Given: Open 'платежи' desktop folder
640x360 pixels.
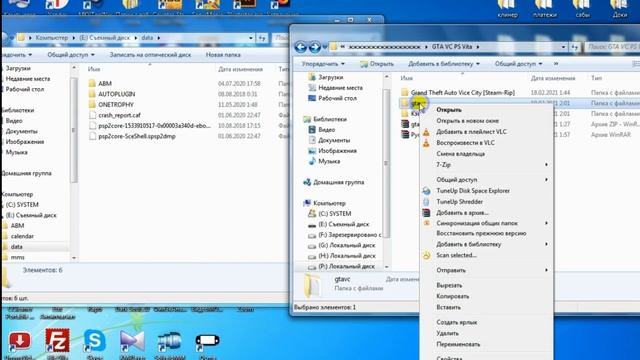Looking at the screenshot, I should click(544, 8).
